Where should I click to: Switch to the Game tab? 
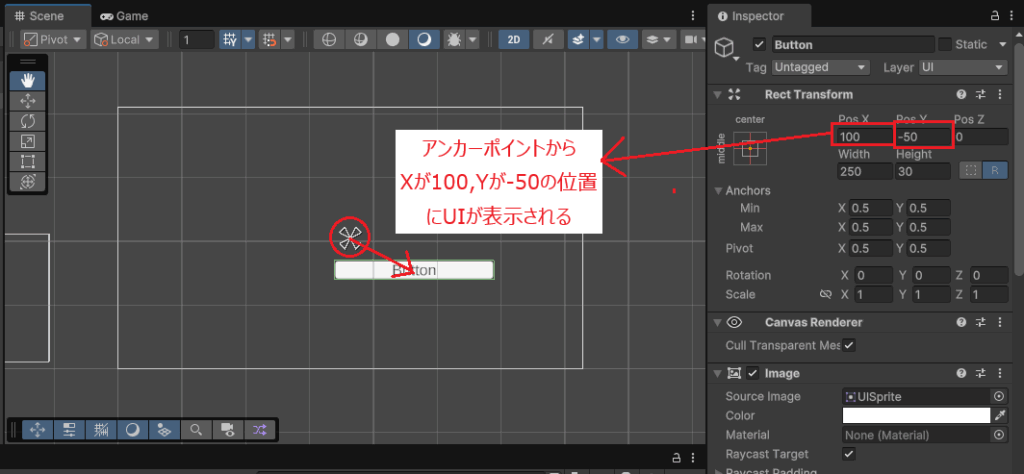(124, 16)
